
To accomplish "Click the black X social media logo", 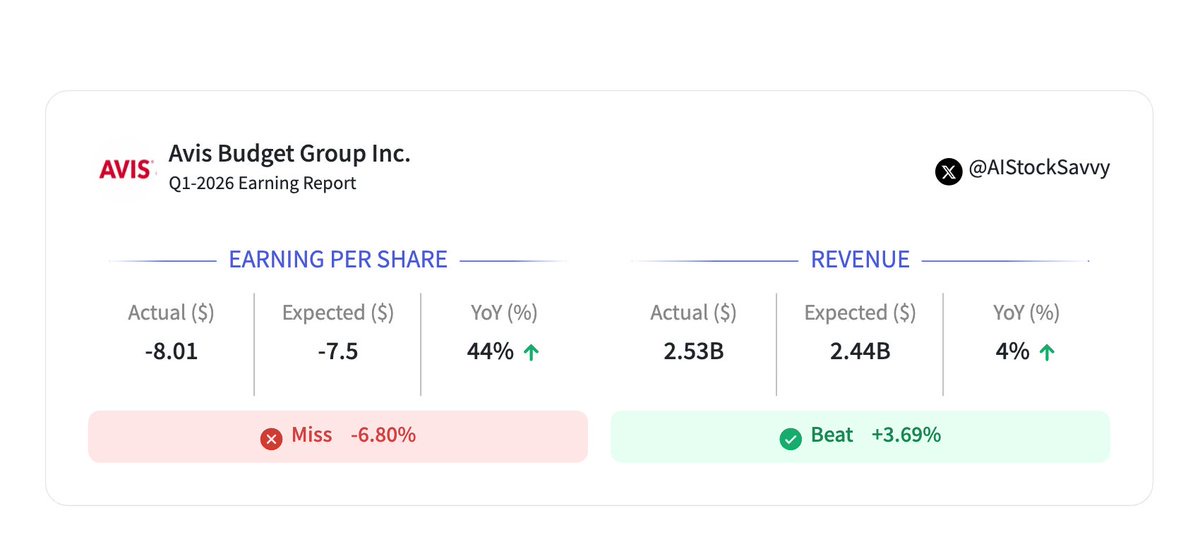I will click(948, 171).
